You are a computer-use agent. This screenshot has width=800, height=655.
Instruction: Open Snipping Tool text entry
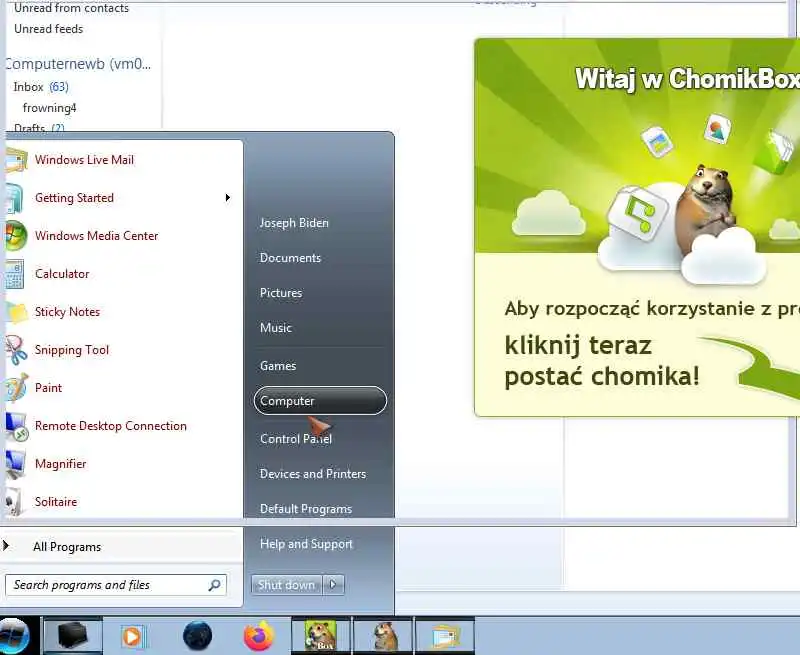tap(71, 350)
